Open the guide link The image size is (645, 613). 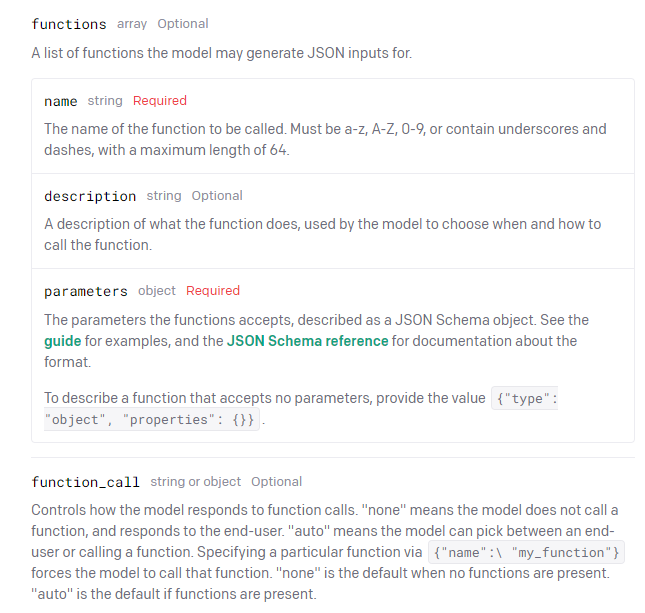[x=63, y=341]
